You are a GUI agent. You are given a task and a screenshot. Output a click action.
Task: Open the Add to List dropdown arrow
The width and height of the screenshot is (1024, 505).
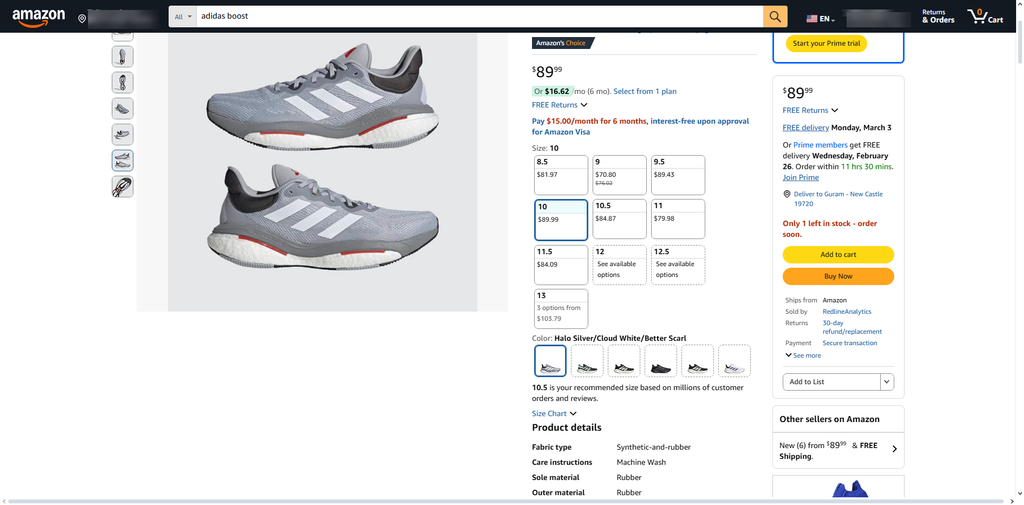click(887, 382)
